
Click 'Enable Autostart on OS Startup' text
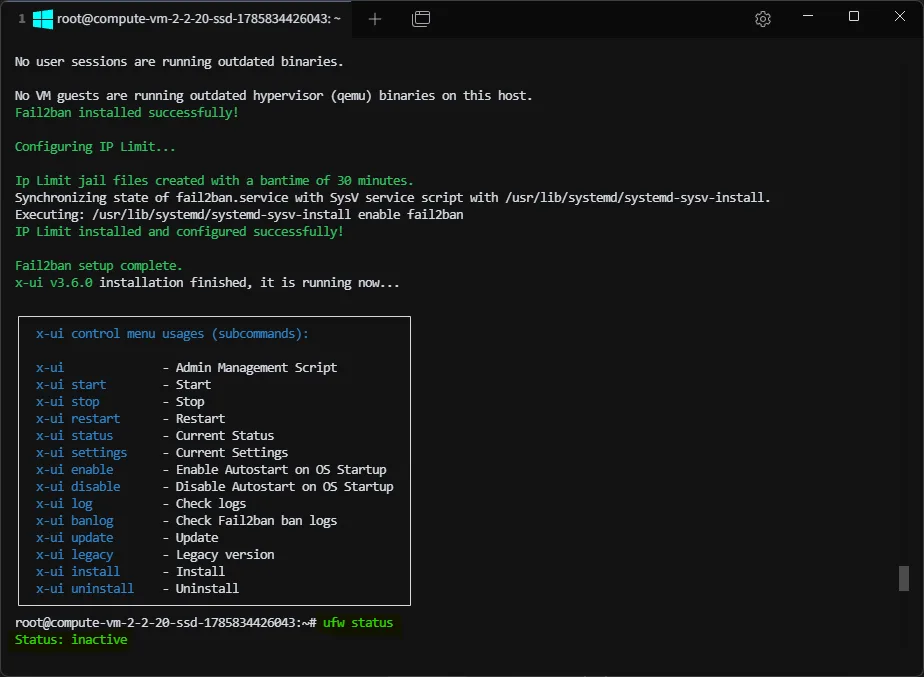(281, 470)
